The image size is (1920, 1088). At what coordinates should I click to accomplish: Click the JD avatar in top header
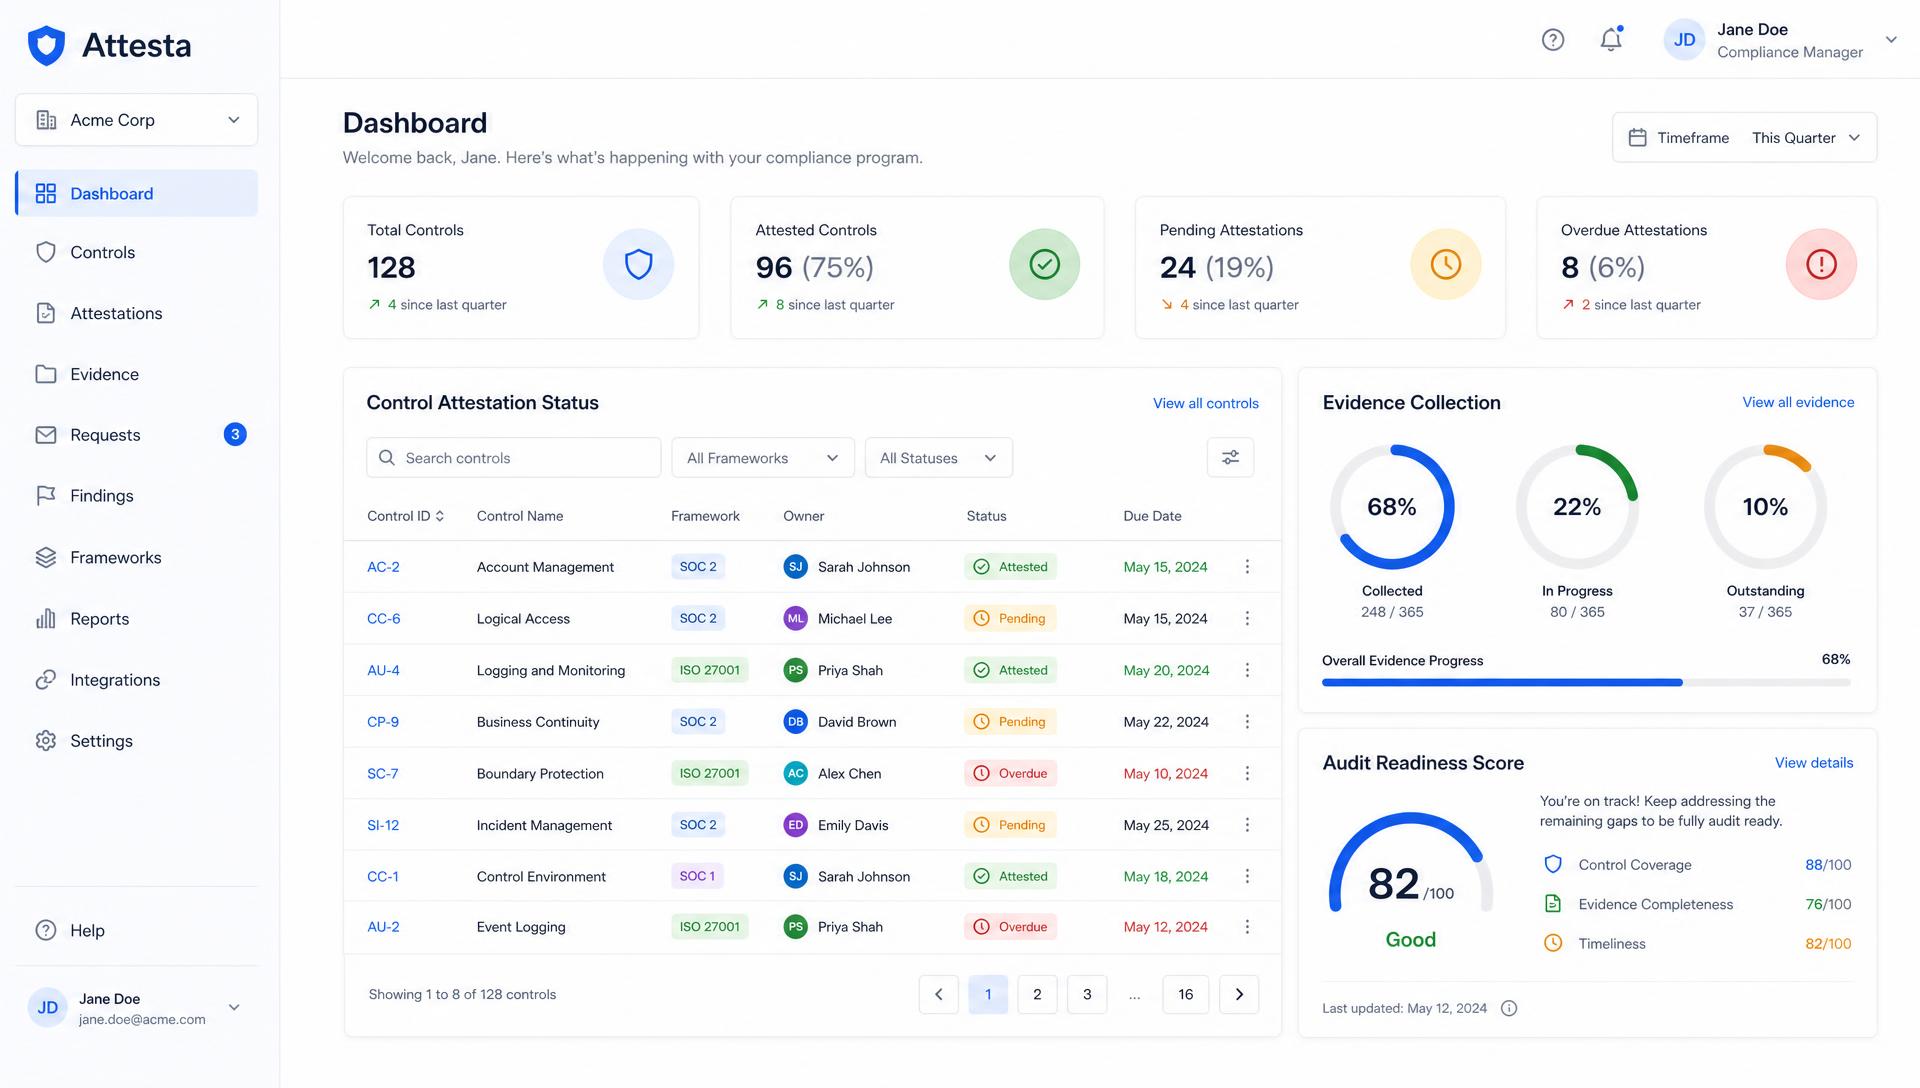coord(1684,40)
